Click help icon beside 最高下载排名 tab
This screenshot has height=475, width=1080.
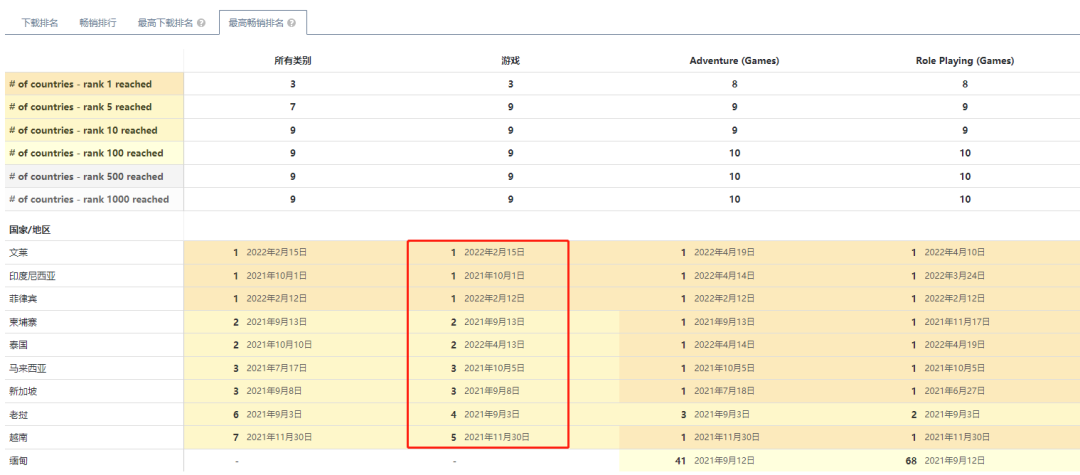coord(202,22)
